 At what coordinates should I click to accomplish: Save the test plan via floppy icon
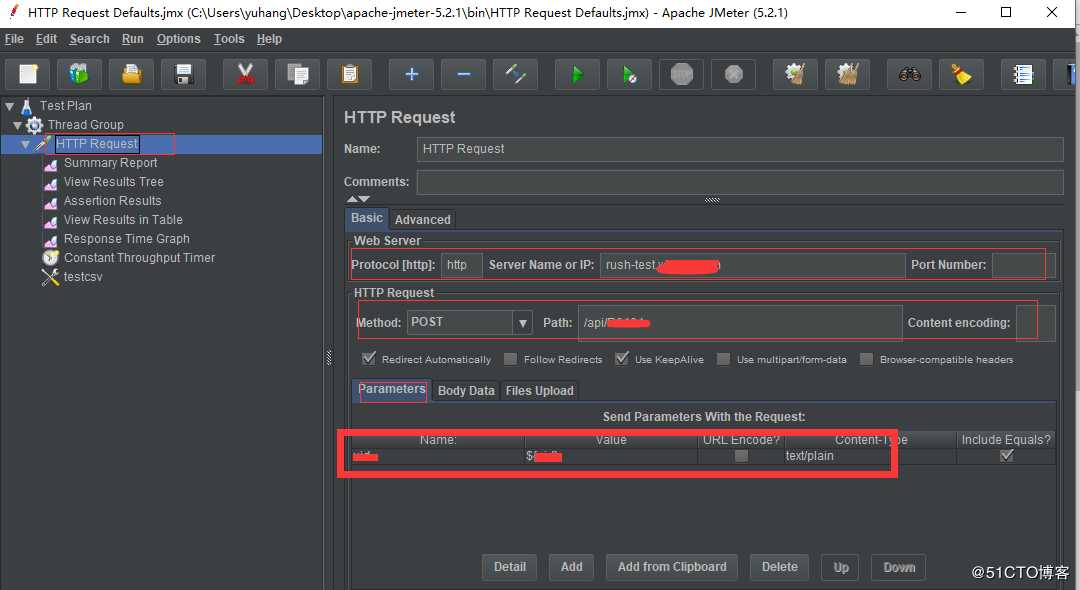click(183, 74)
